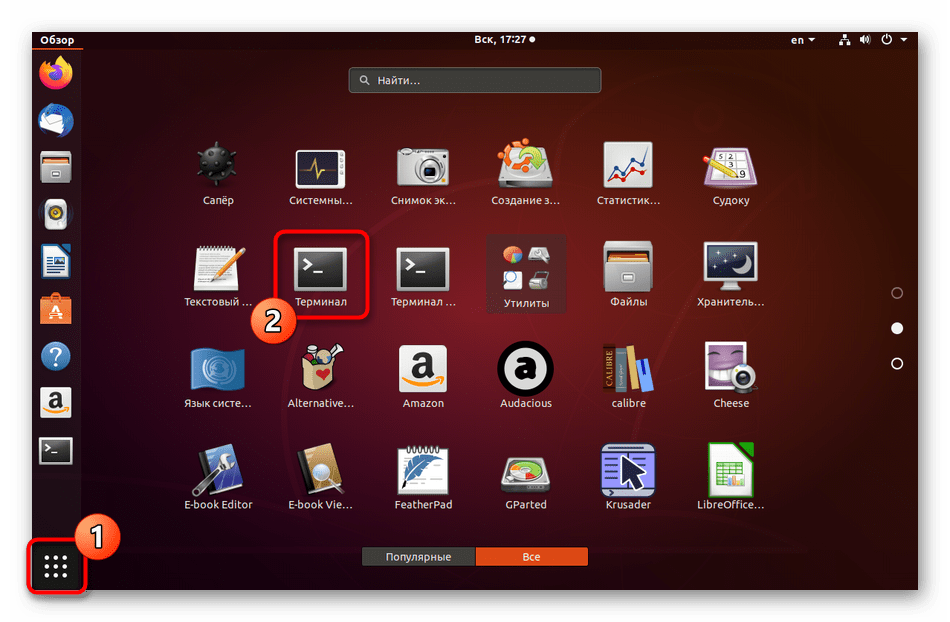Switch to the Популярные tab
This screenshot has height=622, width=950.
click(418, 557)
